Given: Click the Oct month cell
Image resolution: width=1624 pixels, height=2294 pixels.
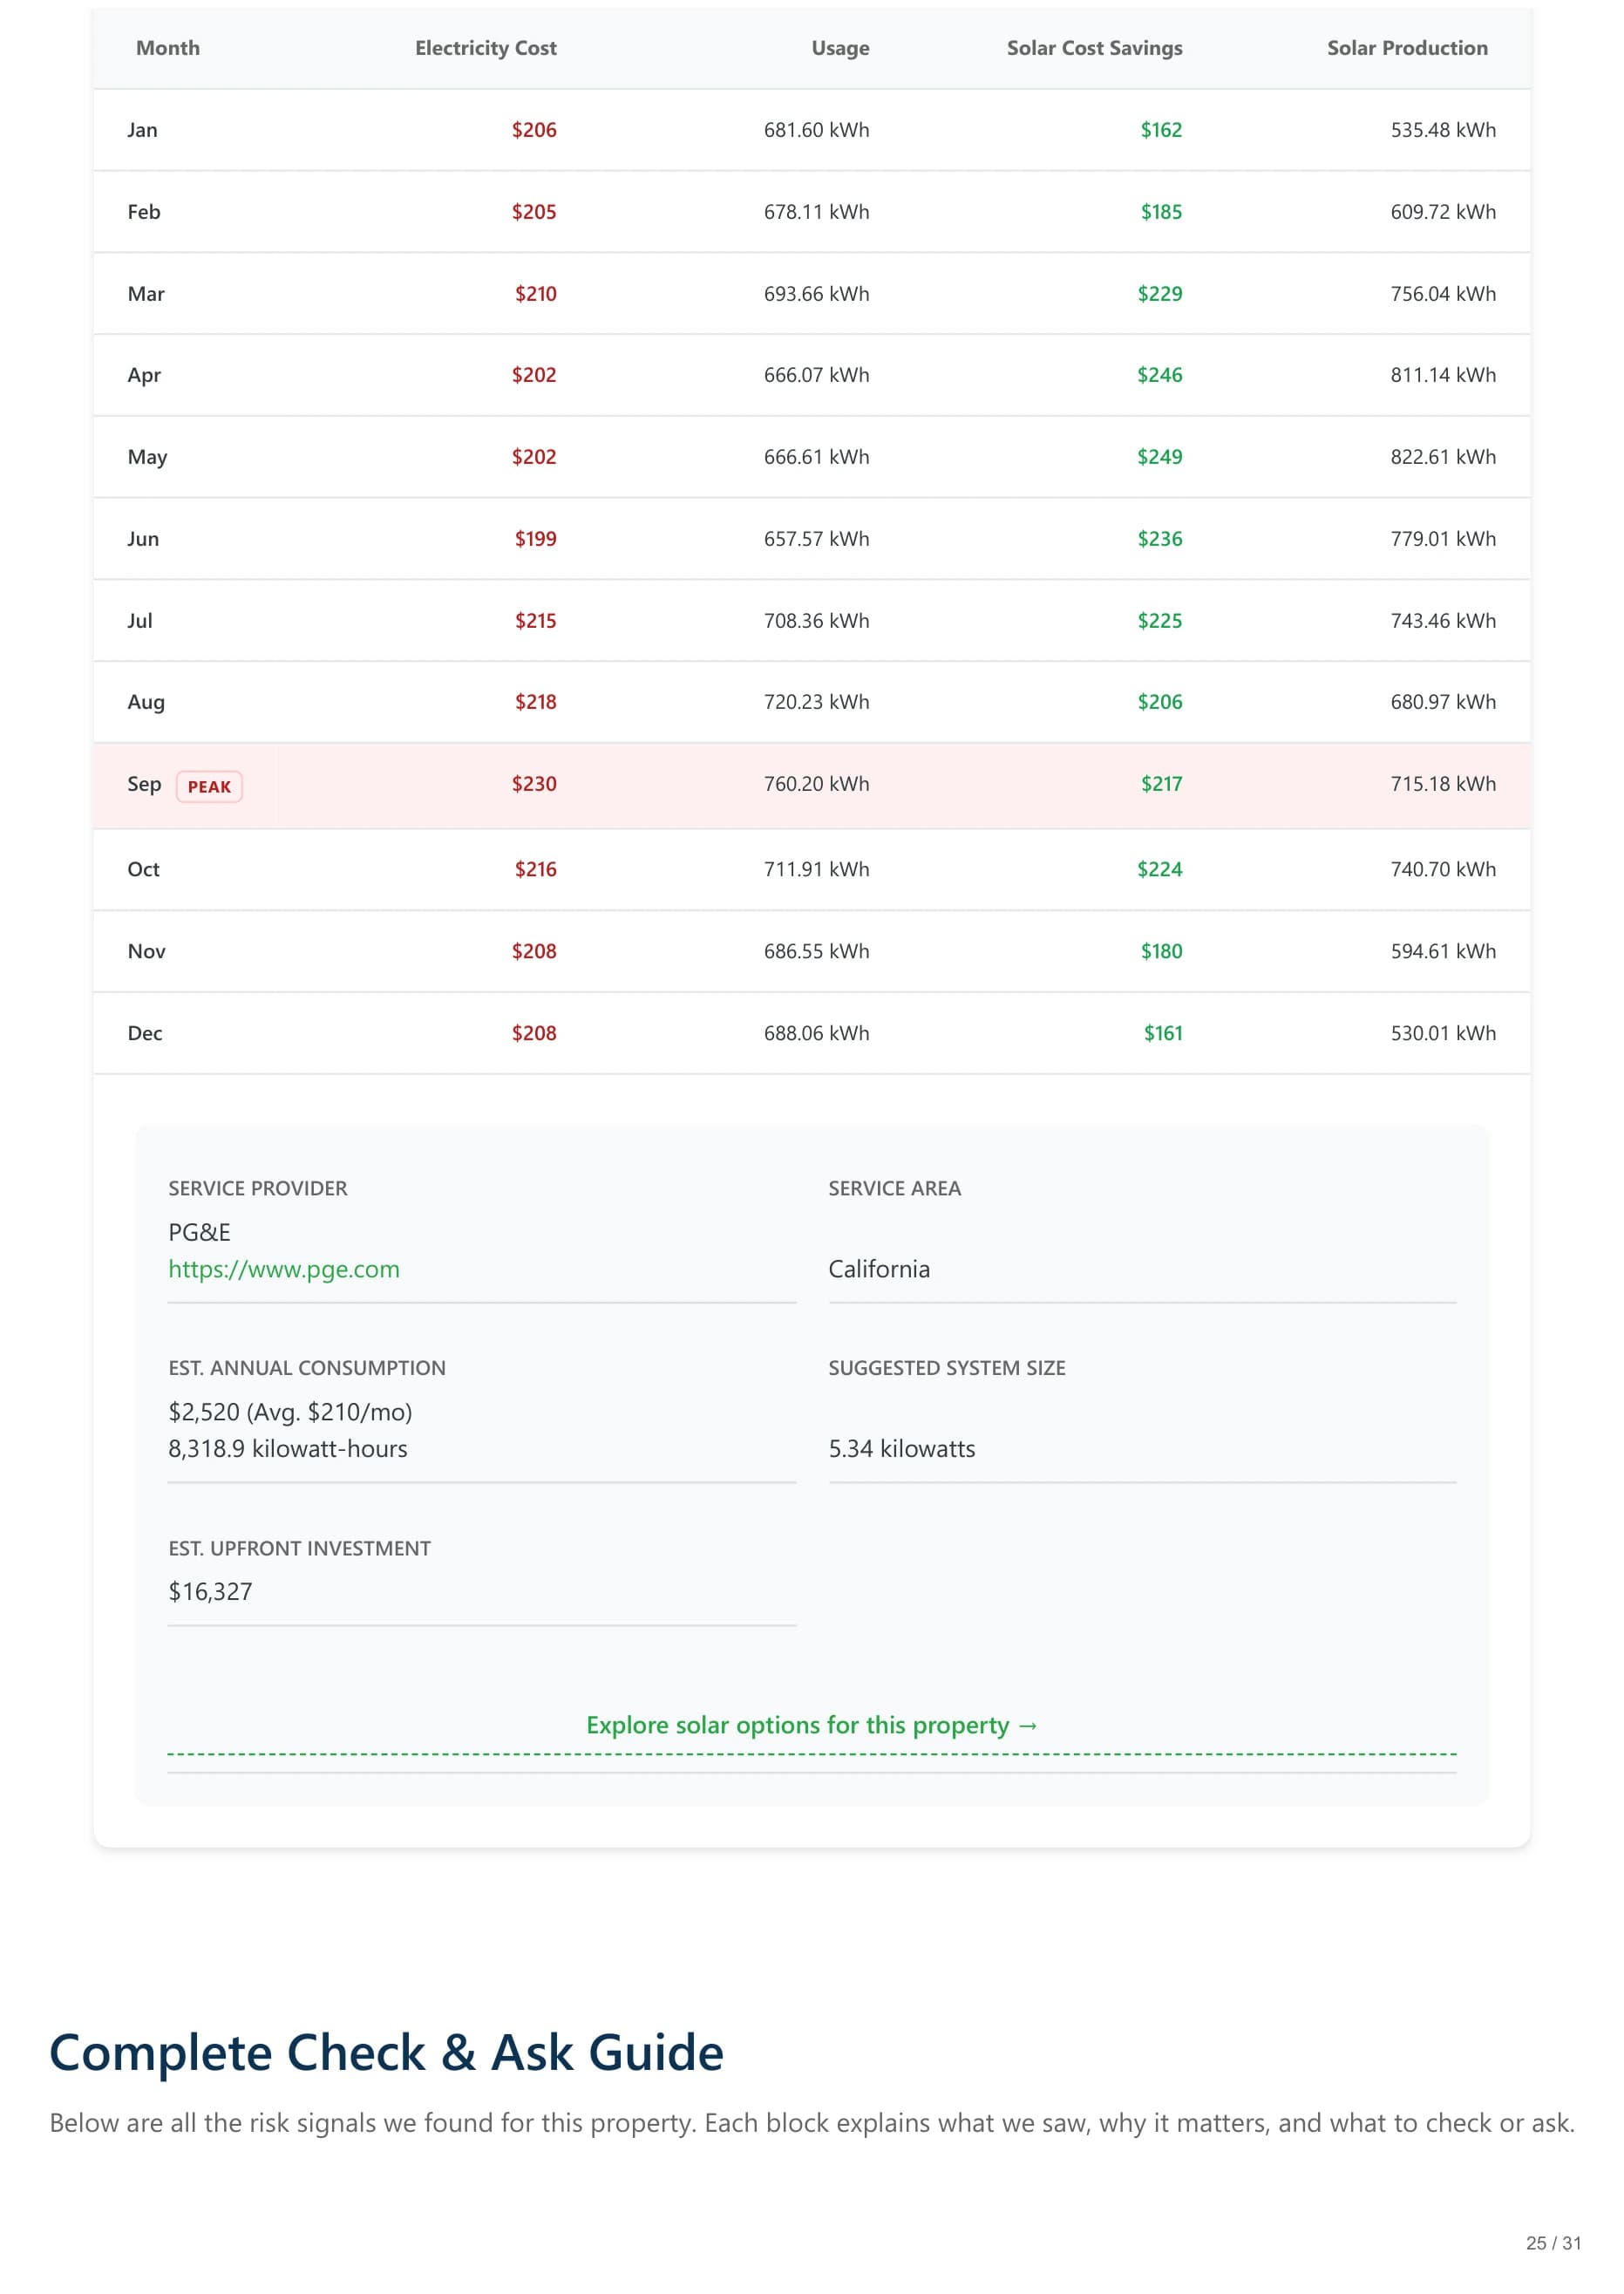Looking at the screenshot, I should coord(143,870).
